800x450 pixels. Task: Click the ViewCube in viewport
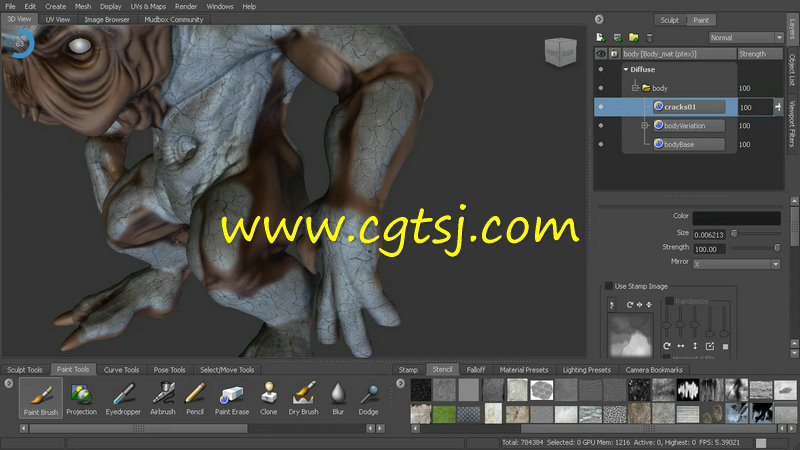coord(560,52)
